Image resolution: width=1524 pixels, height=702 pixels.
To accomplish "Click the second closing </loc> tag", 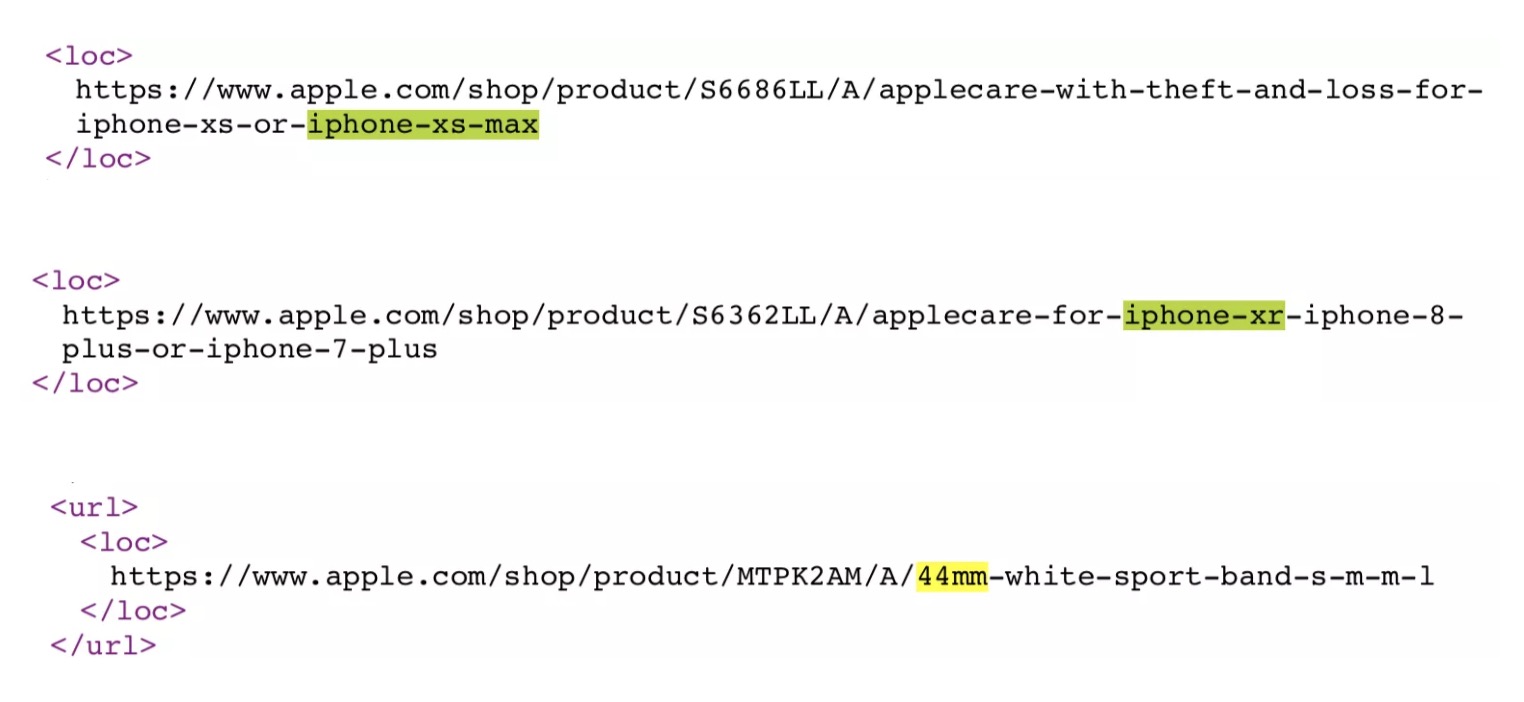I will tap(85, 383).
